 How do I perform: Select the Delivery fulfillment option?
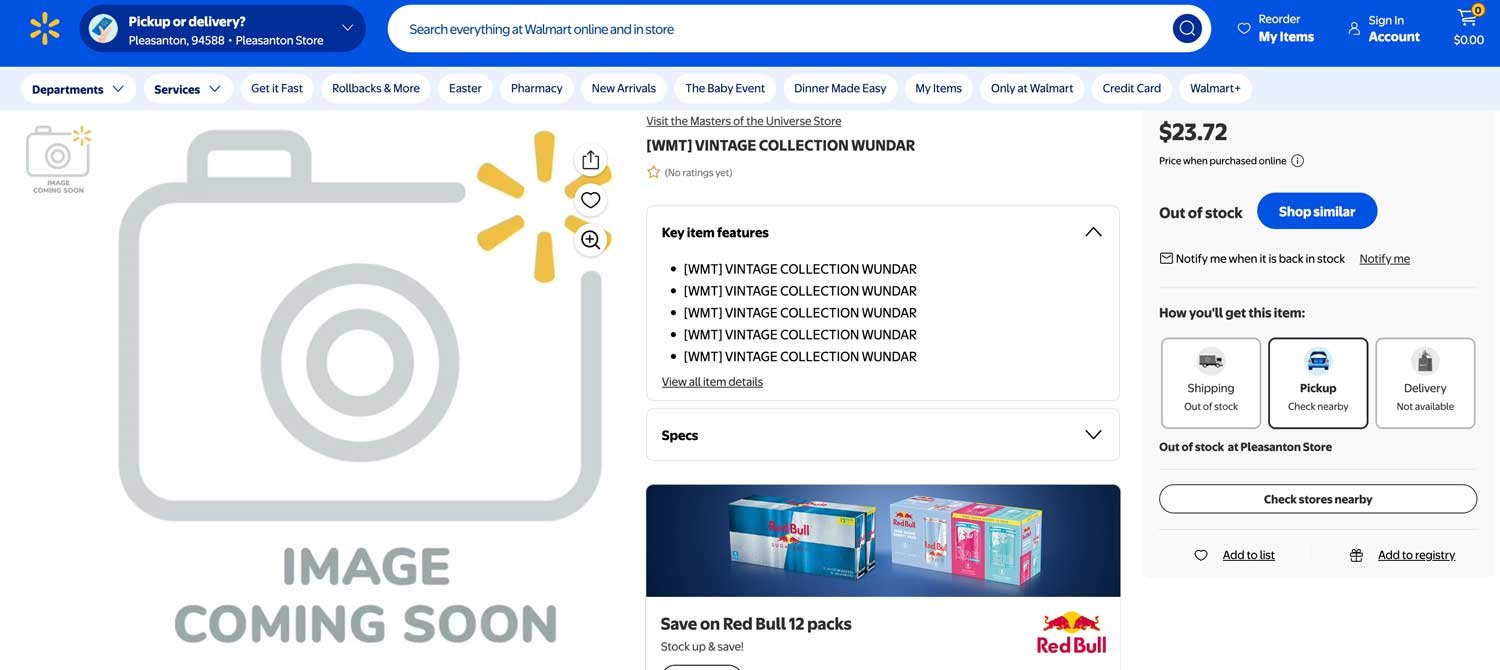[x=1424, y=382]
